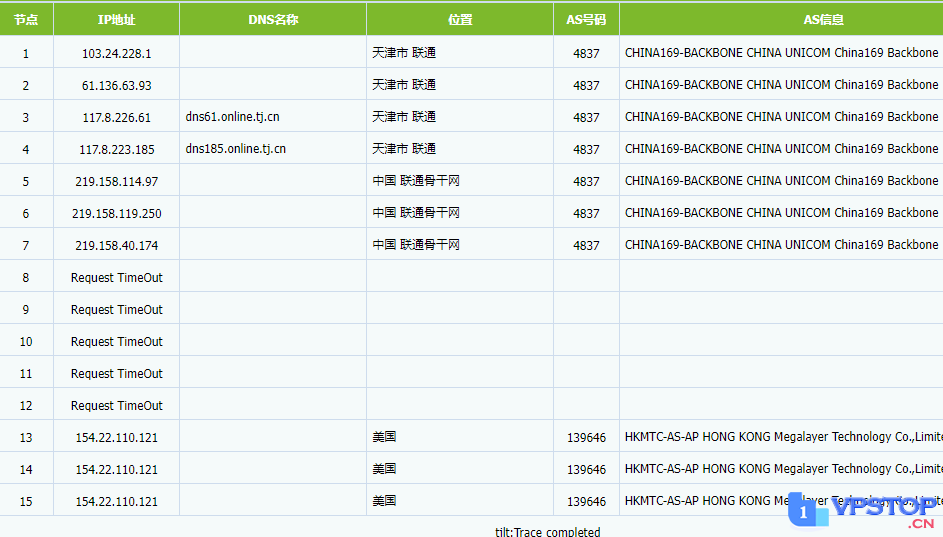This screenshot has width=943, height=537.
Task: Click node number 10 cell
Action: pos(26,342)
